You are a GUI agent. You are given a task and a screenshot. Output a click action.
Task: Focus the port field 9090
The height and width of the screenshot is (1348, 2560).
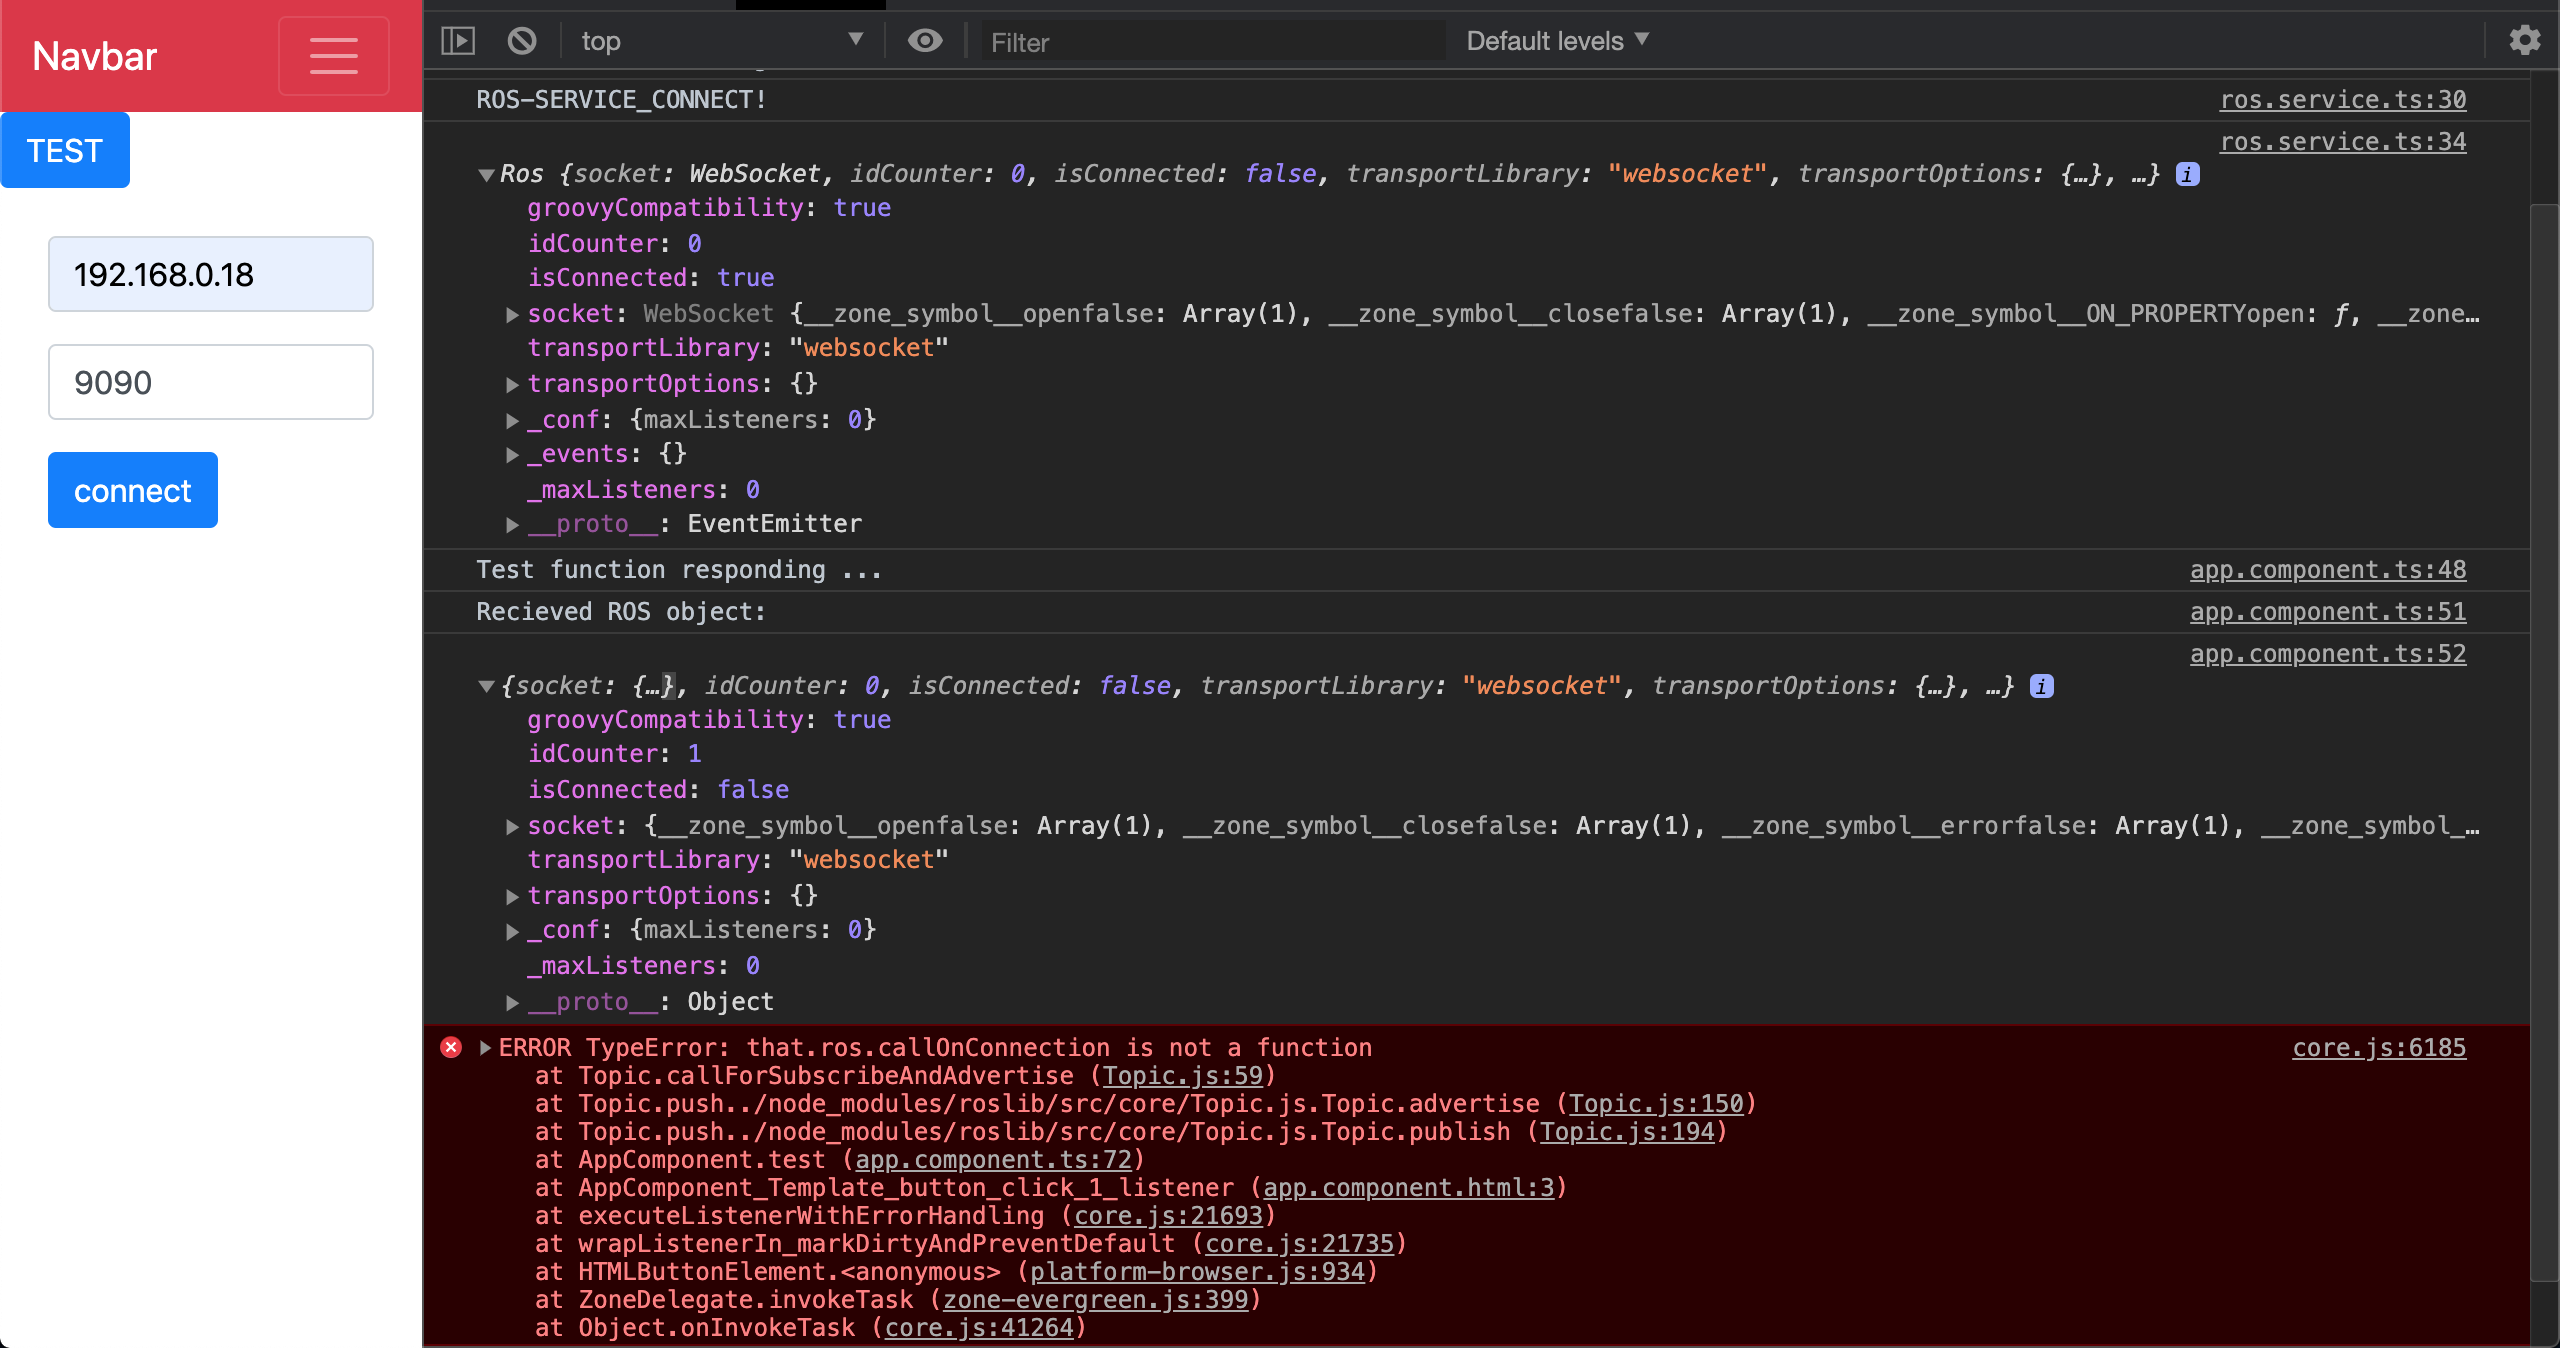point(211,382)
